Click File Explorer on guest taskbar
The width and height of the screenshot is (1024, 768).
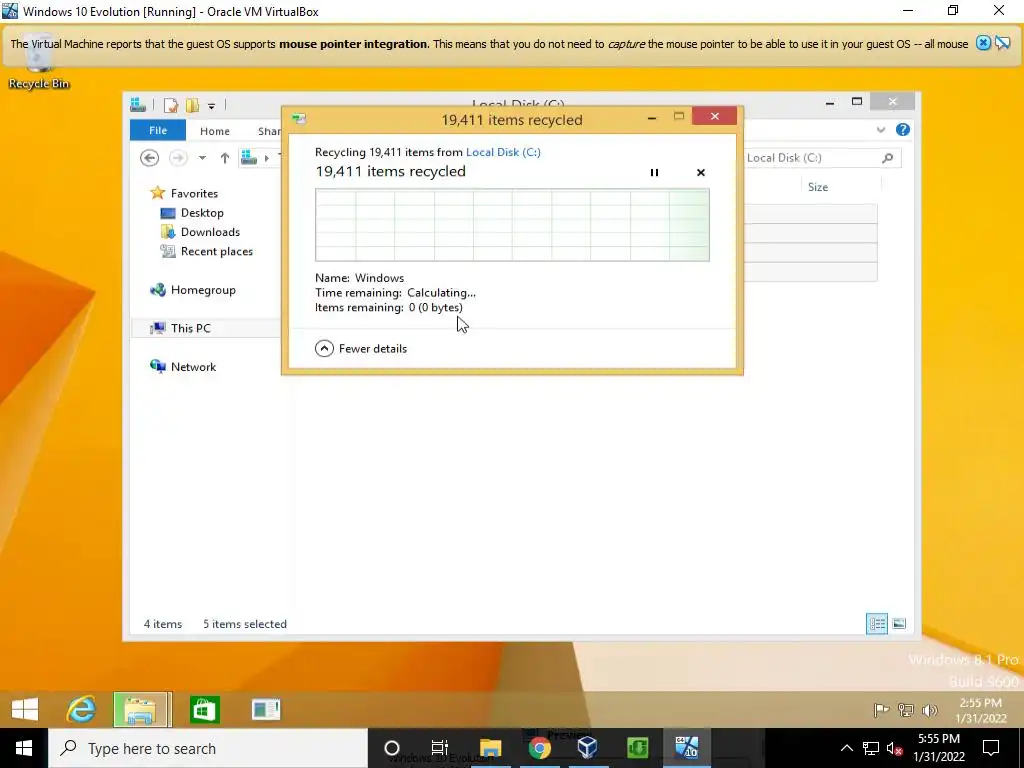(142, 709)
